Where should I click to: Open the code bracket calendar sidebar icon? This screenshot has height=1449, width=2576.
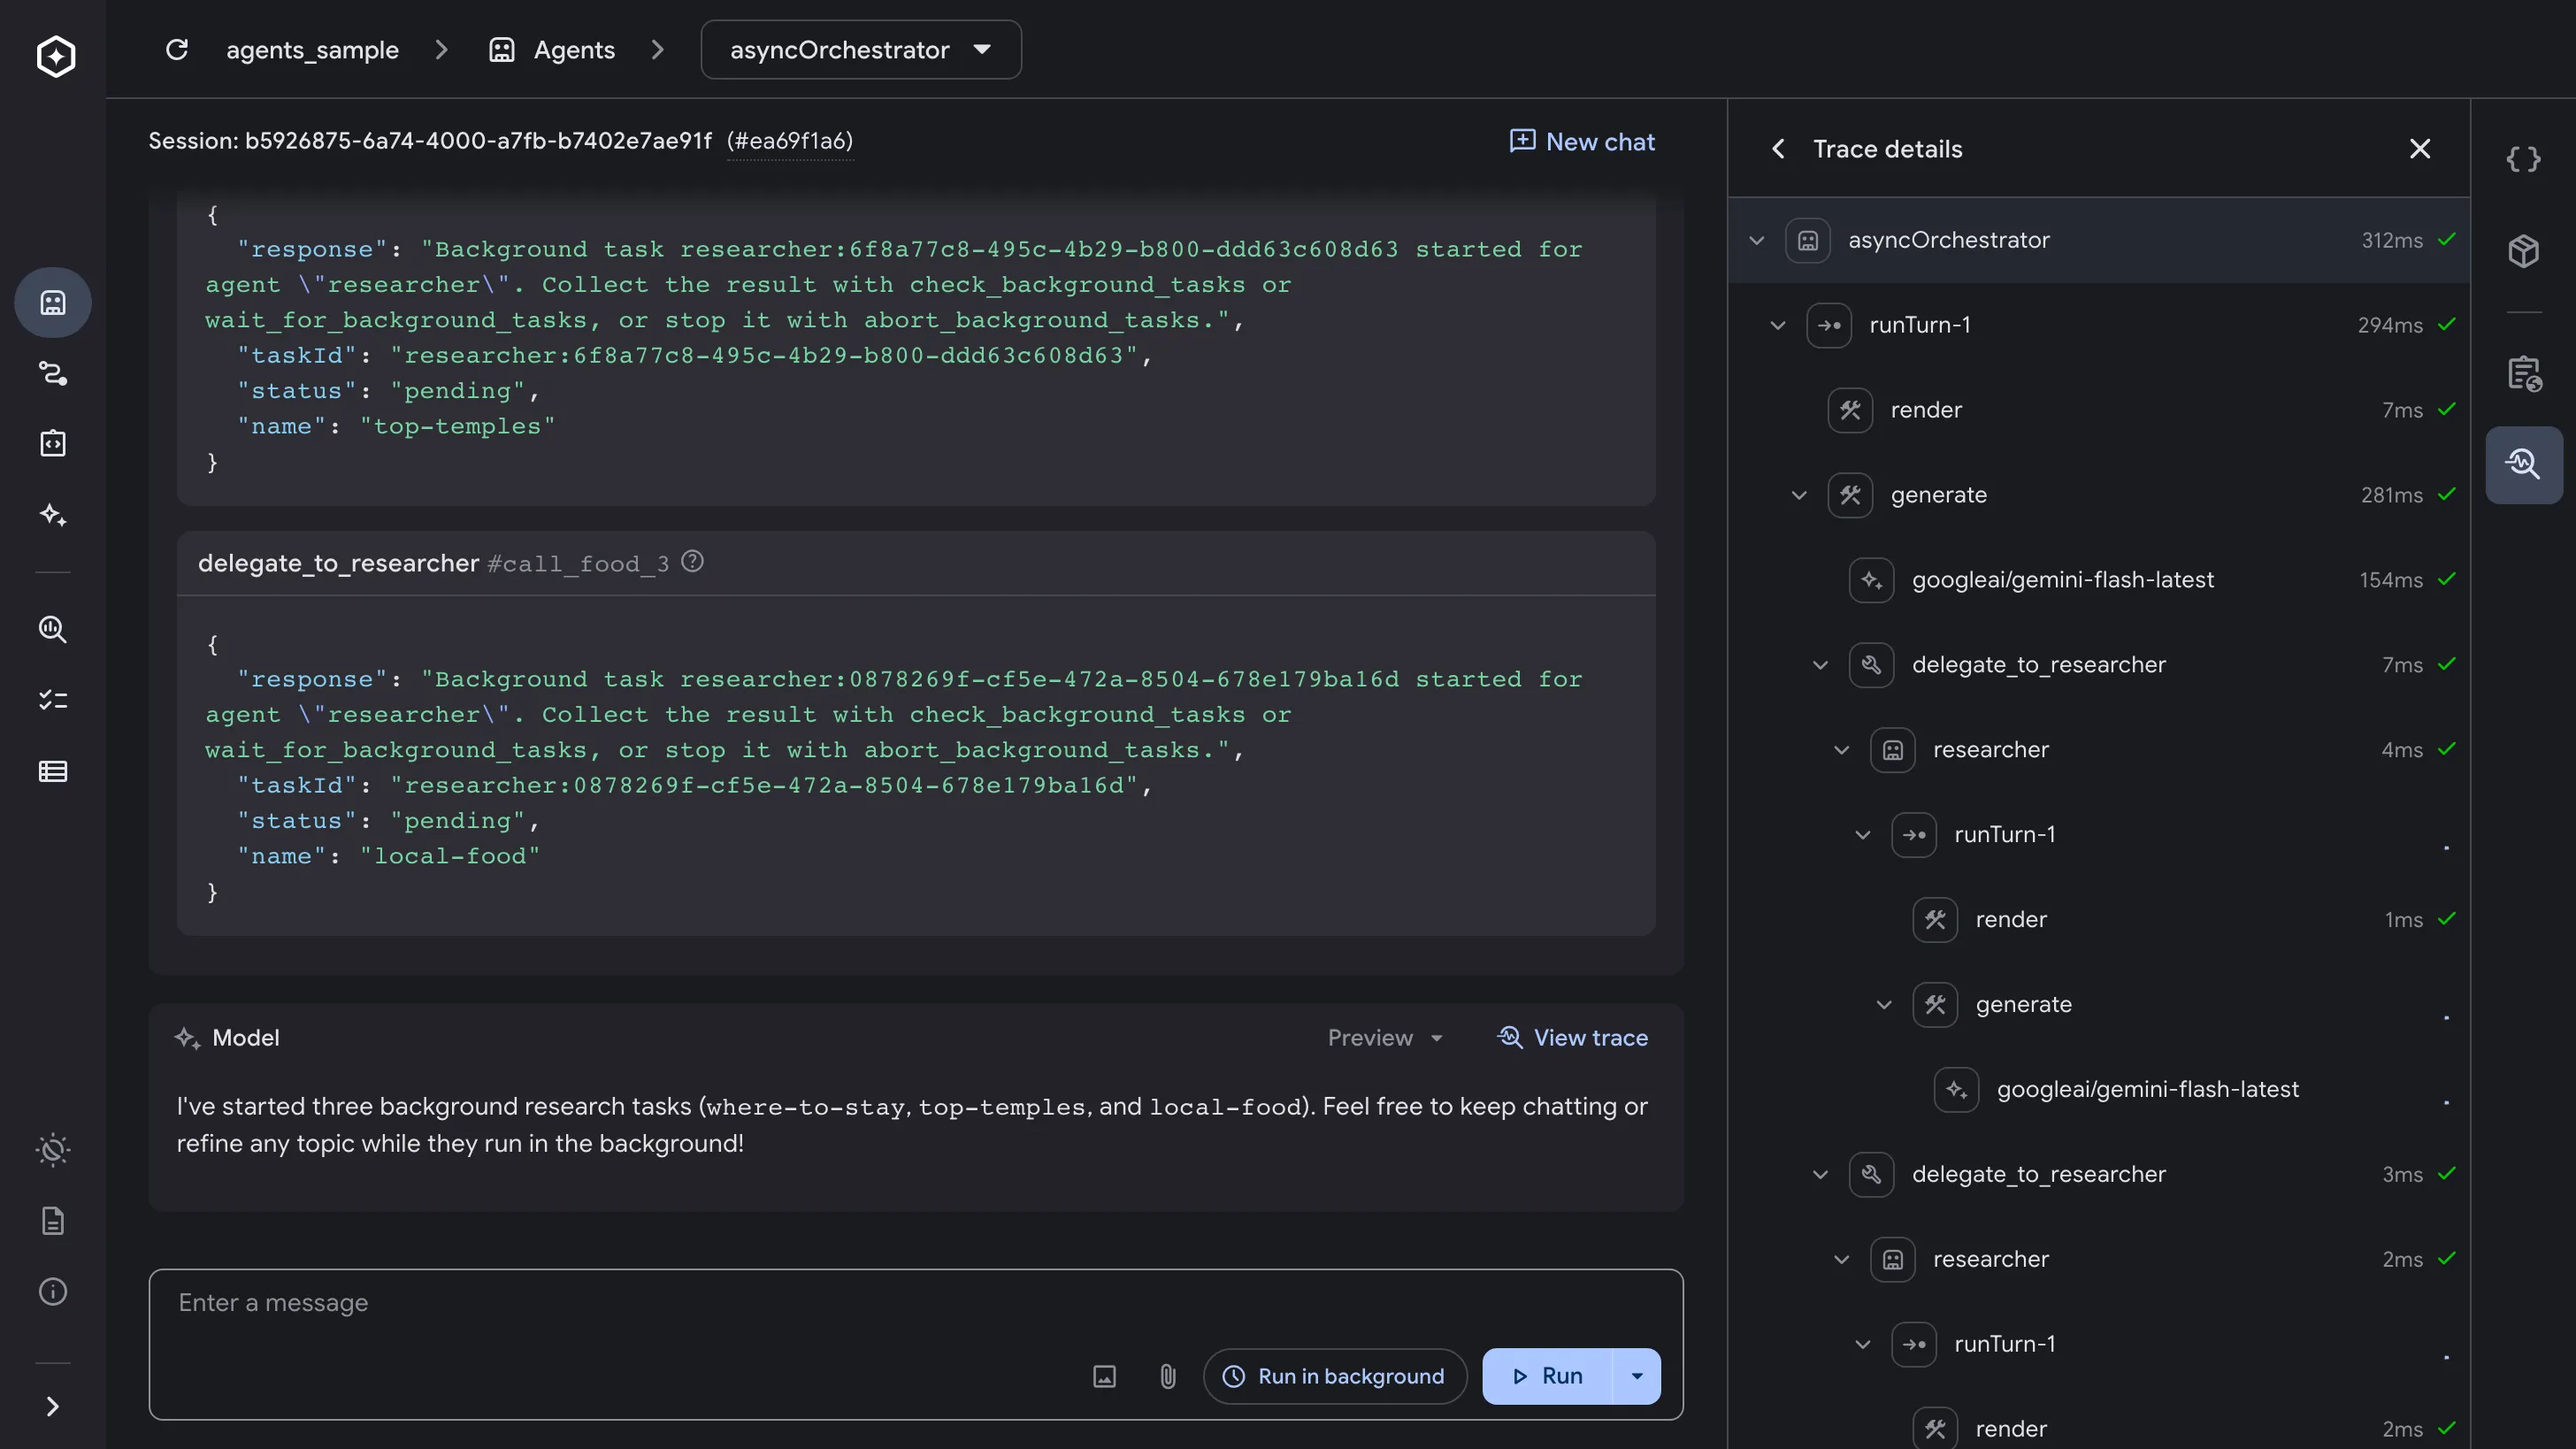tap(53, 443)
